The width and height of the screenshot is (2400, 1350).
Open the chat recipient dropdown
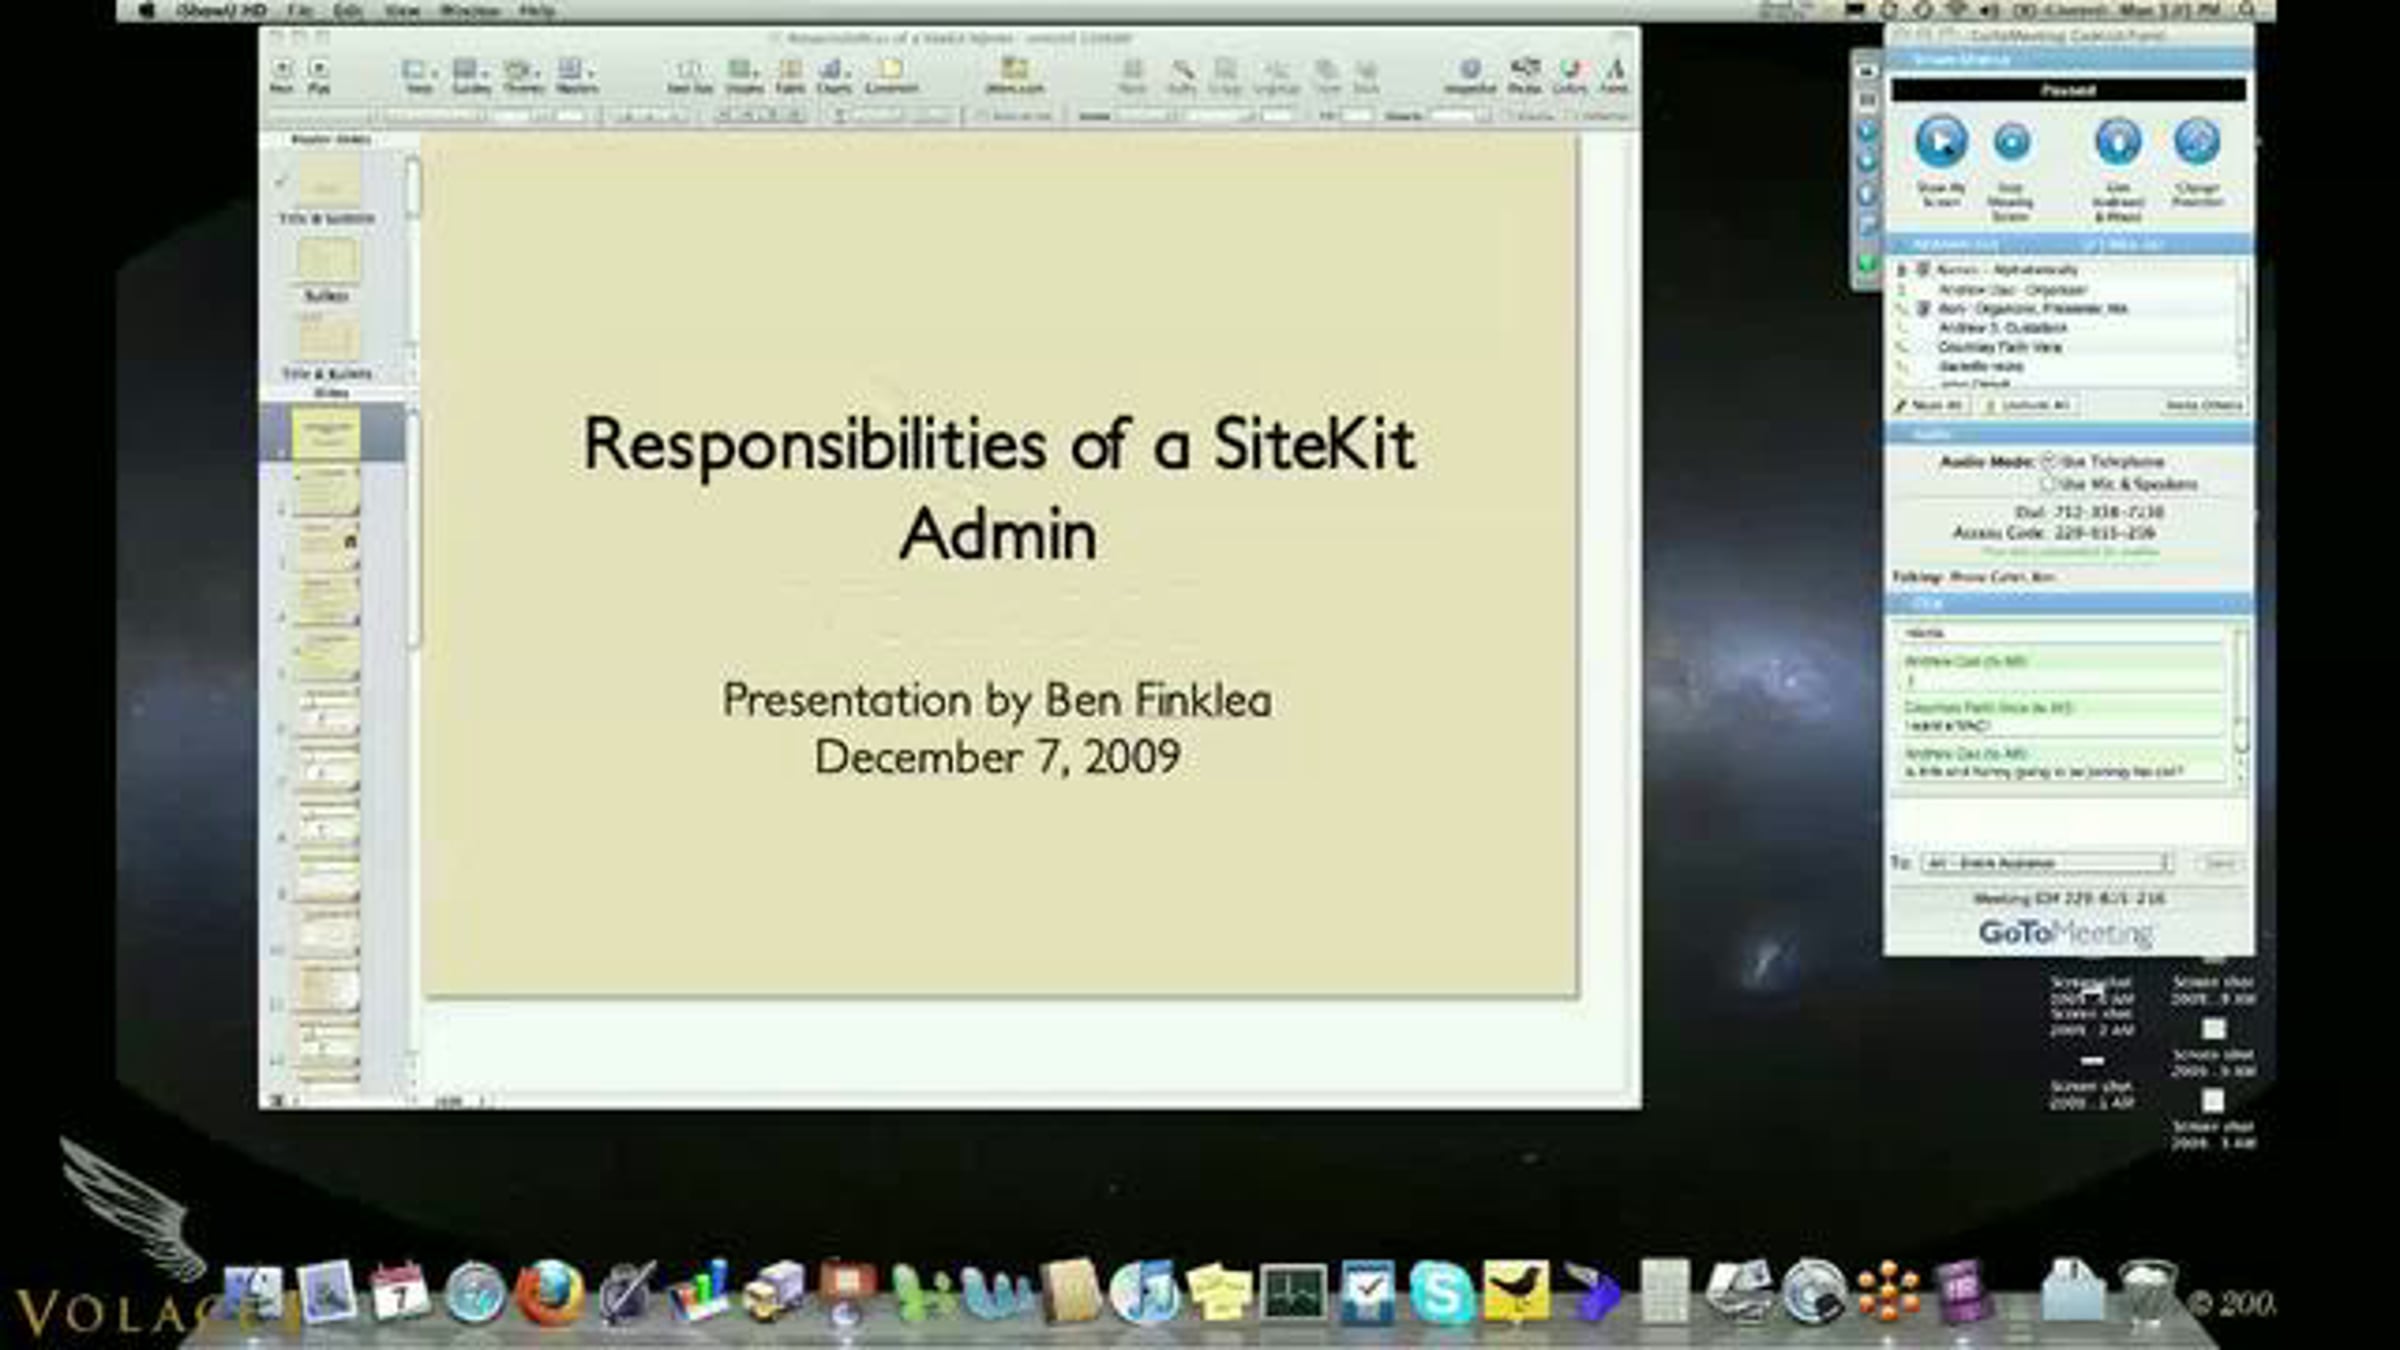(x=2046, y=863)
